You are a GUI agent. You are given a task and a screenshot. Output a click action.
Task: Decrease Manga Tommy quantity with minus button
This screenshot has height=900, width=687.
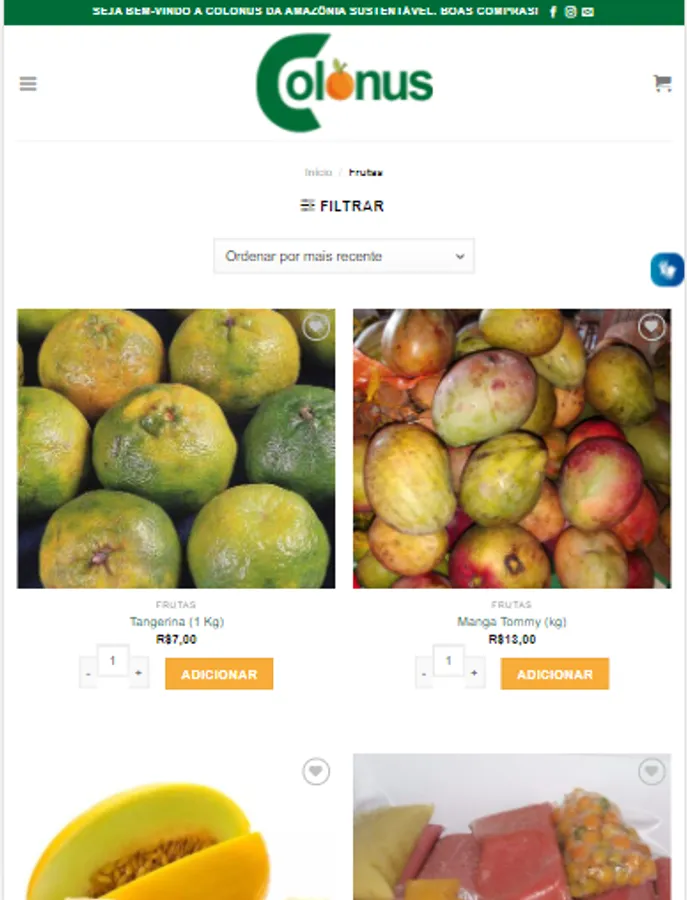point(424,673)
